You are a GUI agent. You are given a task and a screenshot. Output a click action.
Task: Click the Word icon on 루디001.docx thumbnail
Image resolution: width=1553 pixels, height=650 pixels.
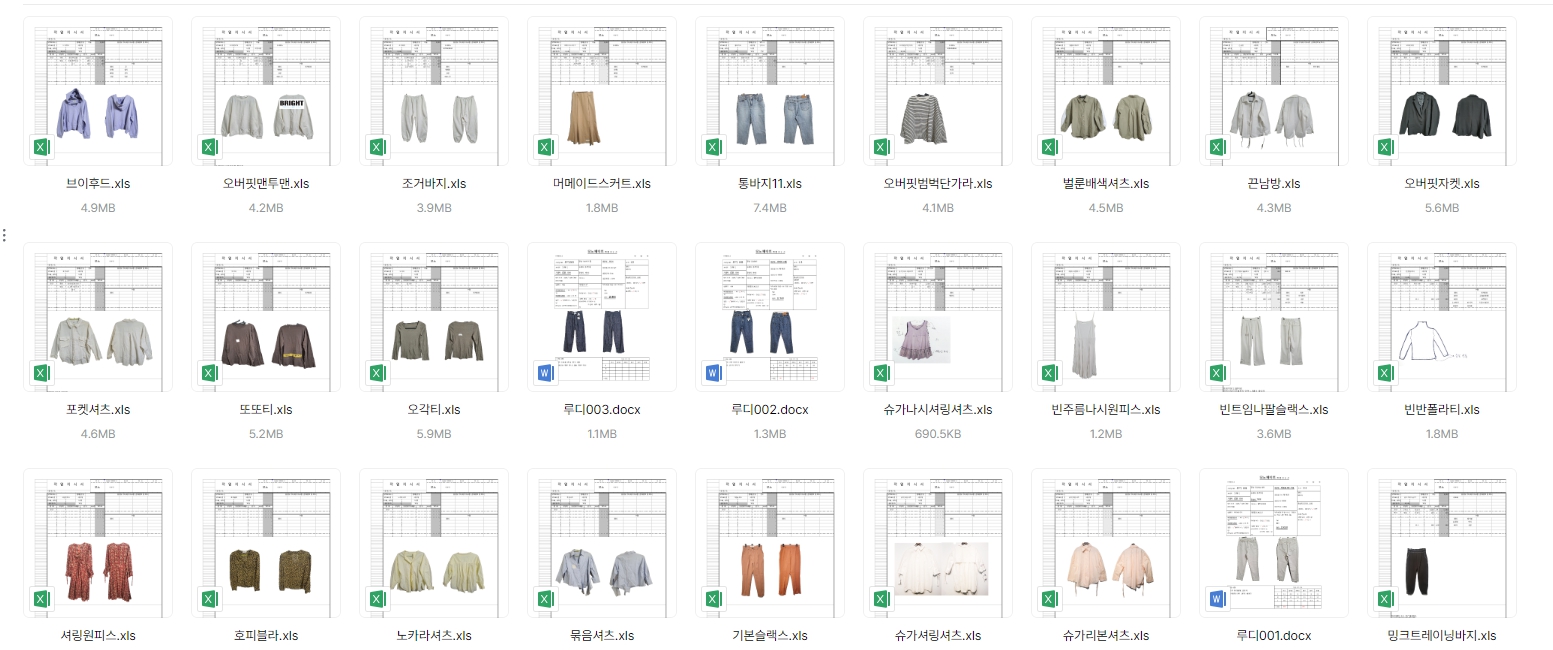click(x=1217, y=600)
